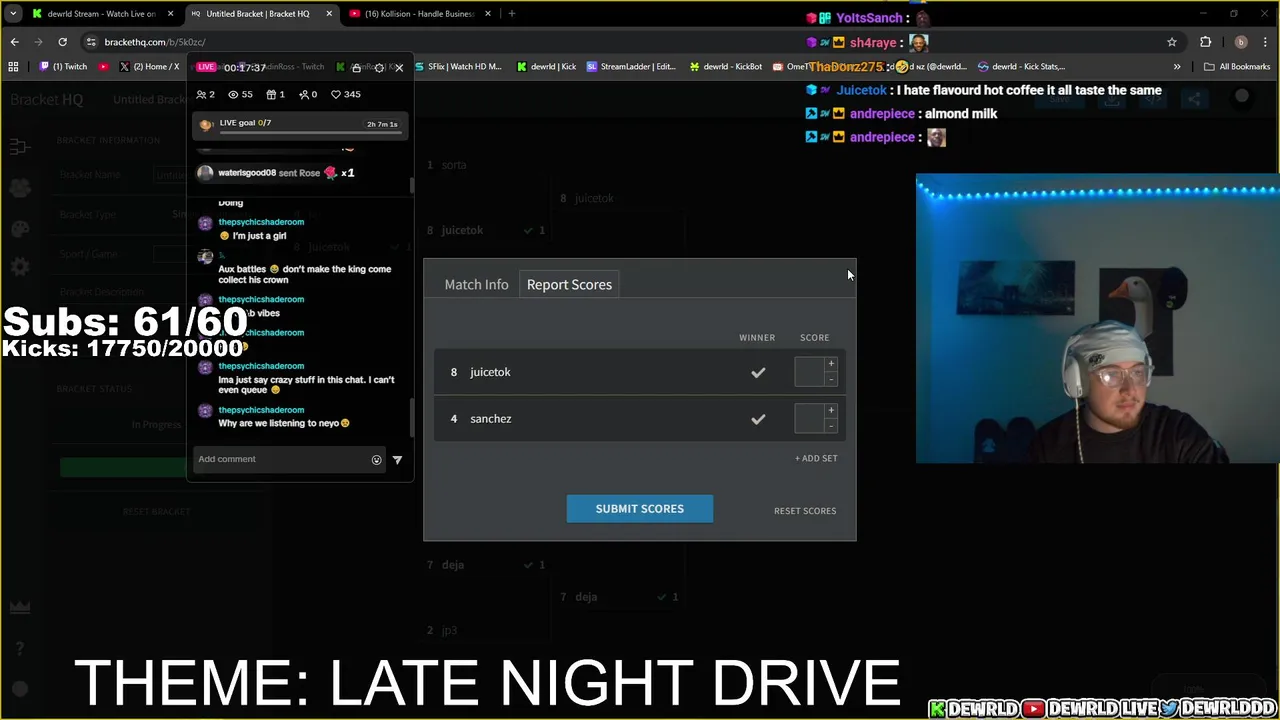Open the YouTube bookmark icon

(104, 67)
